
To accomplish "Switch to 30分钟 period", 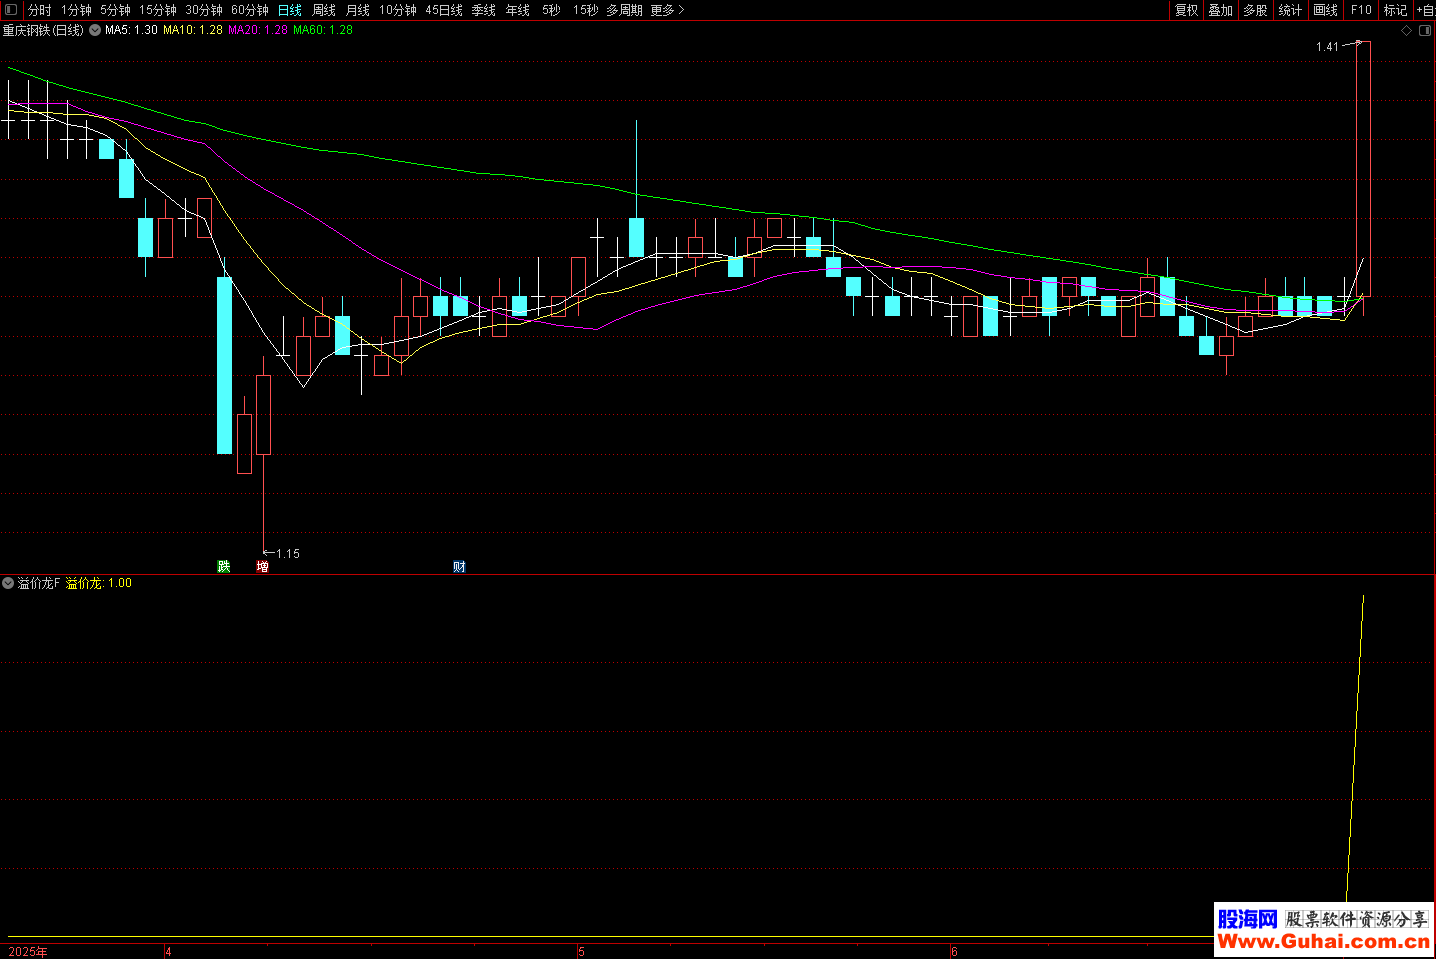I will 204,10.
